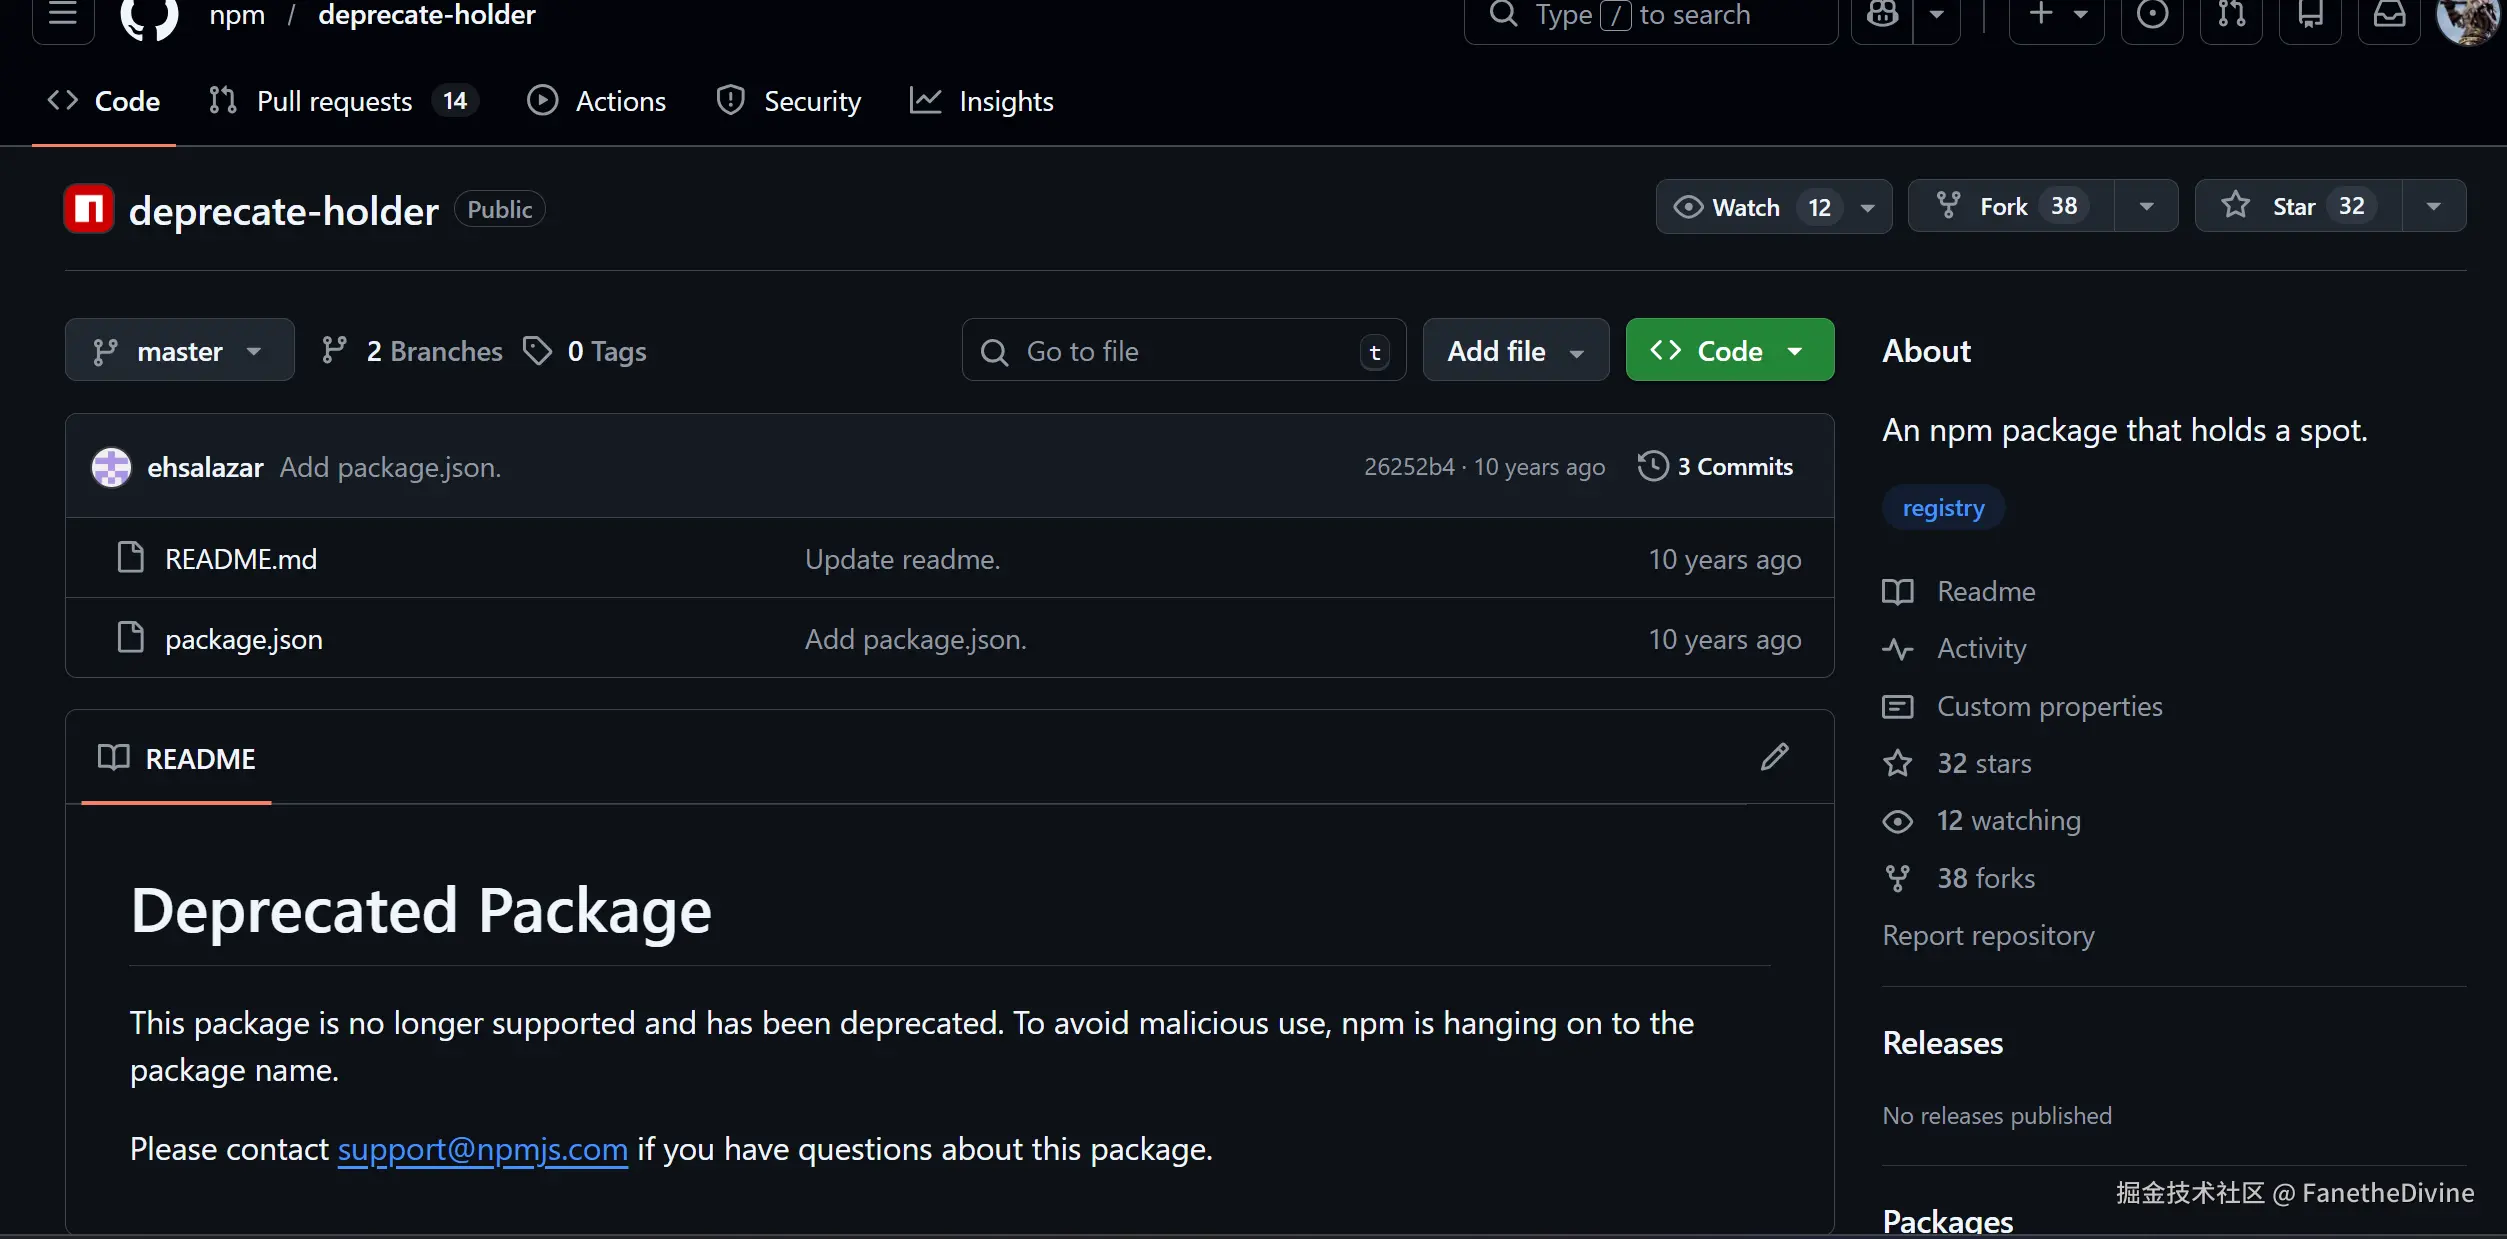Click the GitHub logo icon
This screenshot has height=1239, width=2507.
149,16
